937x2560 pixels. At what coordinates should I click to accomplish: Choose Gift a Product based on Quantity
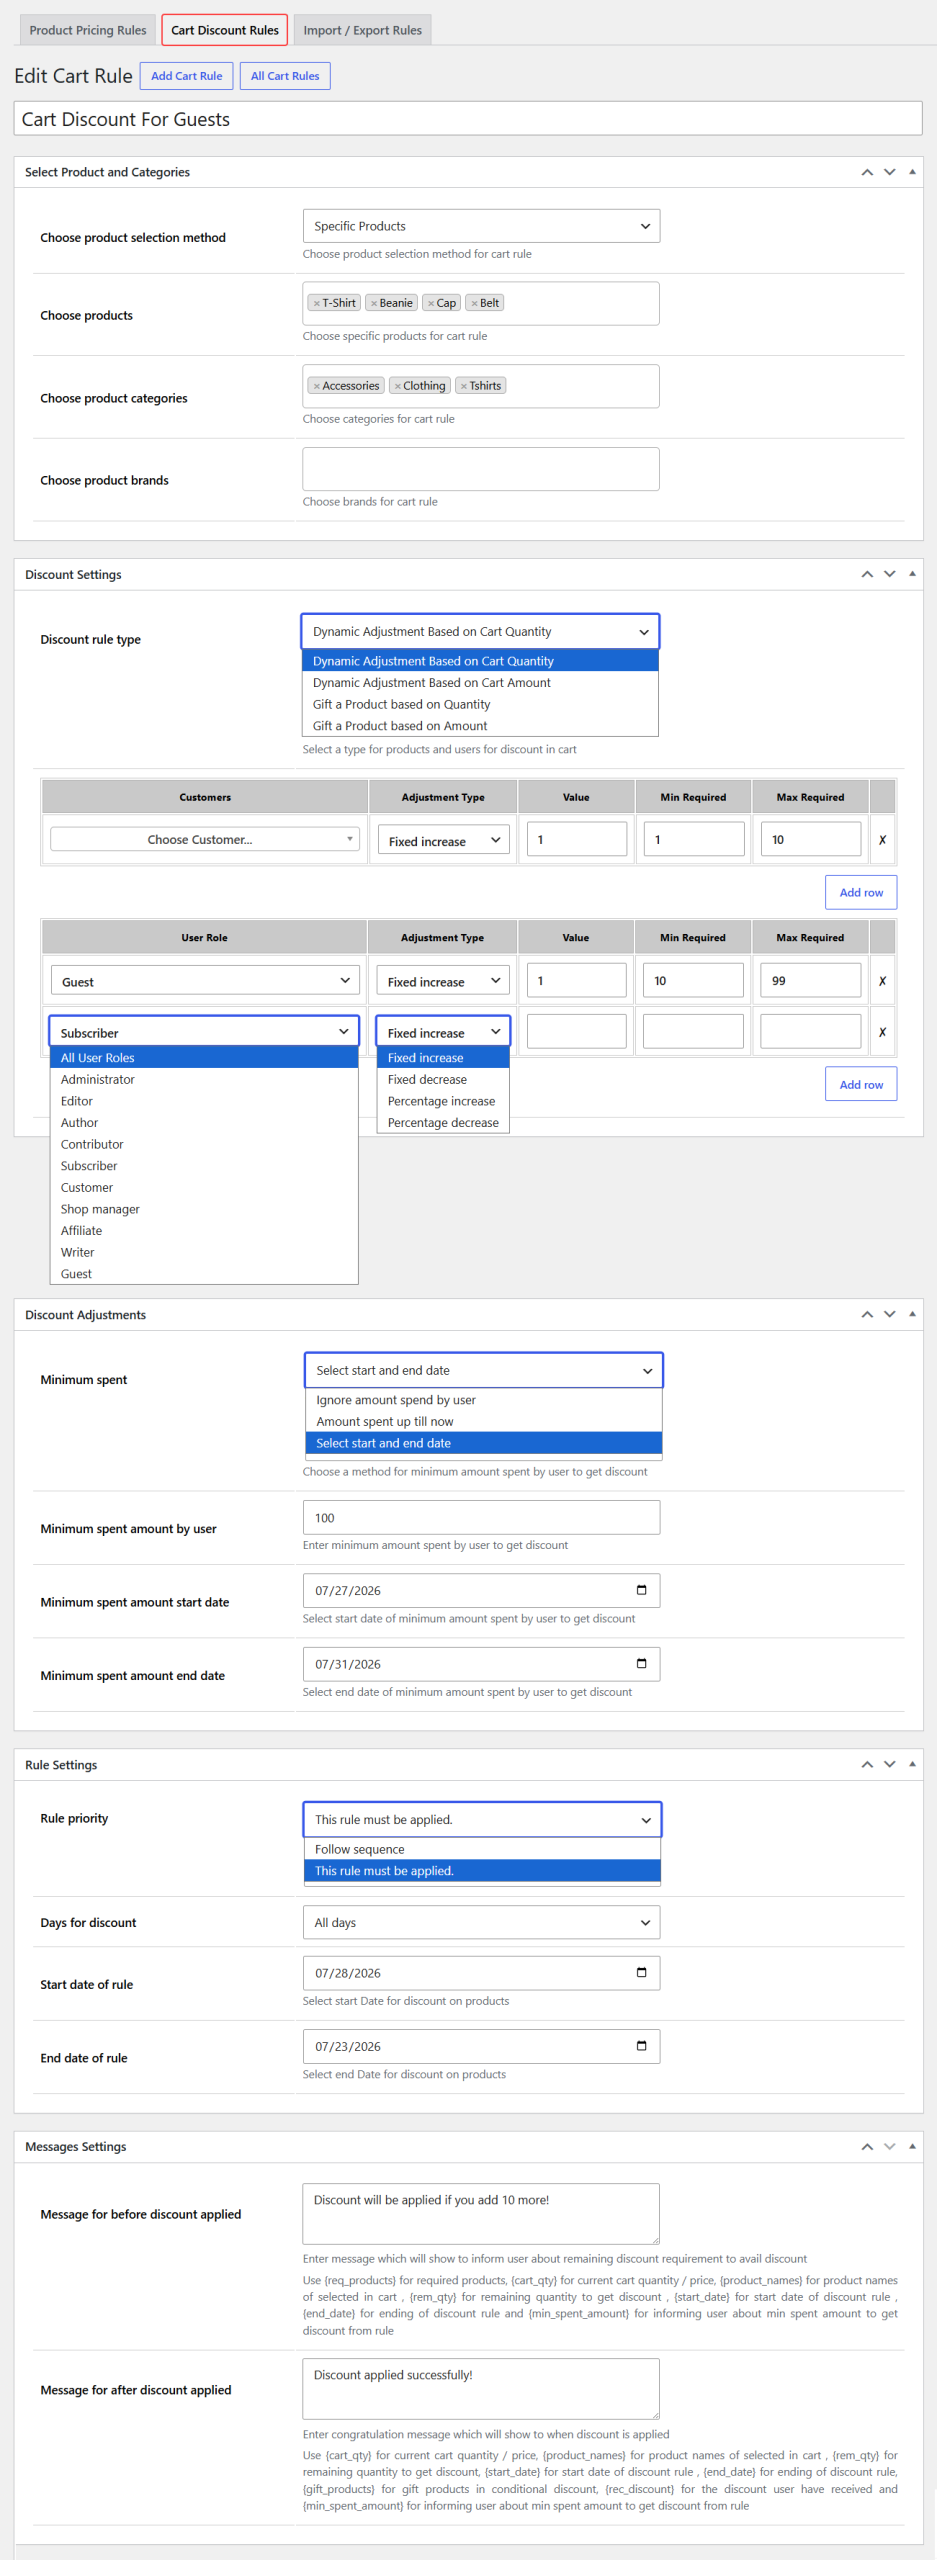480,704
